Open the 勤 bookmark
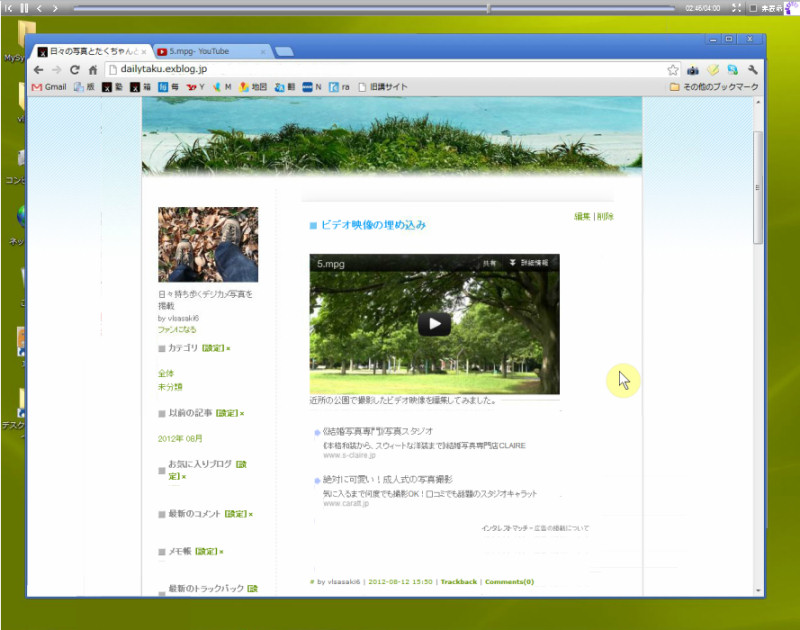 point(112,87)
